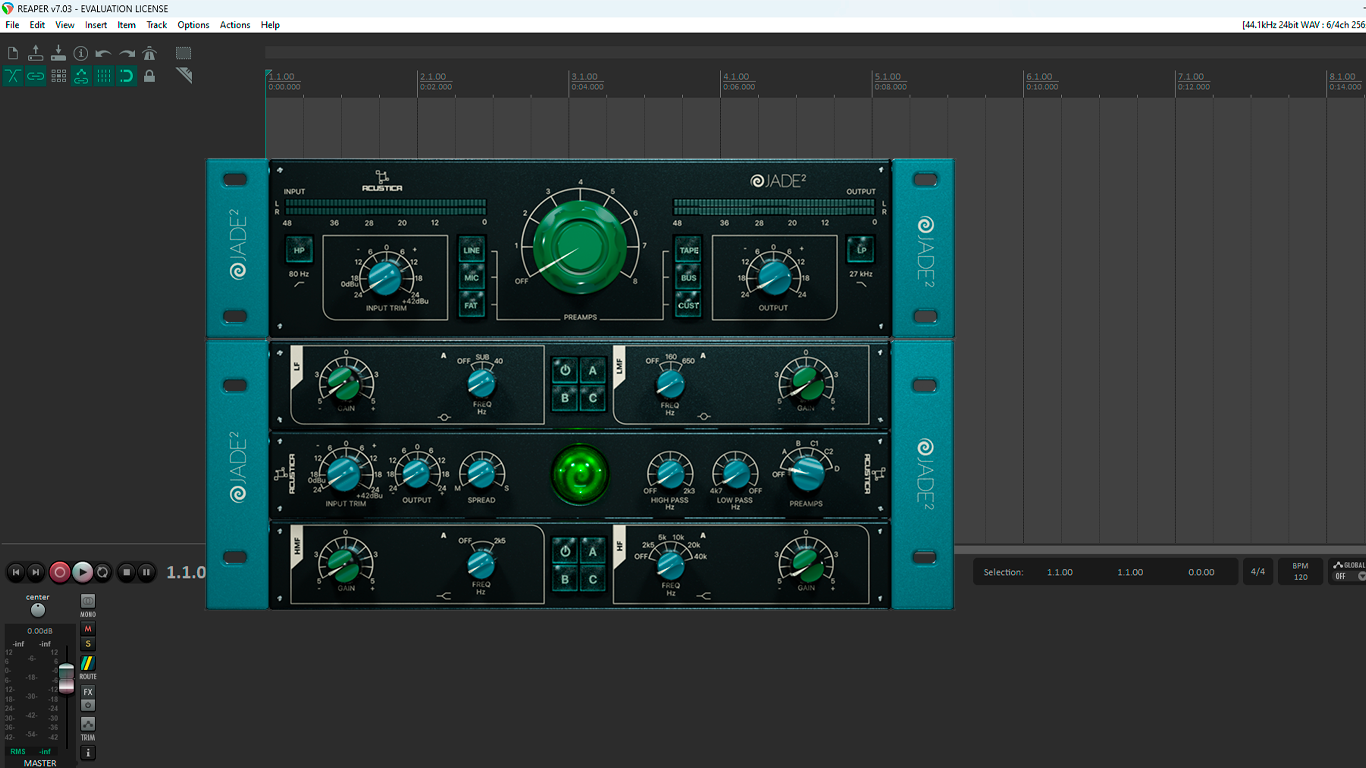Toggle power button between LF and LMF bands
This screenshot has height=768, width=1366.
566,370
